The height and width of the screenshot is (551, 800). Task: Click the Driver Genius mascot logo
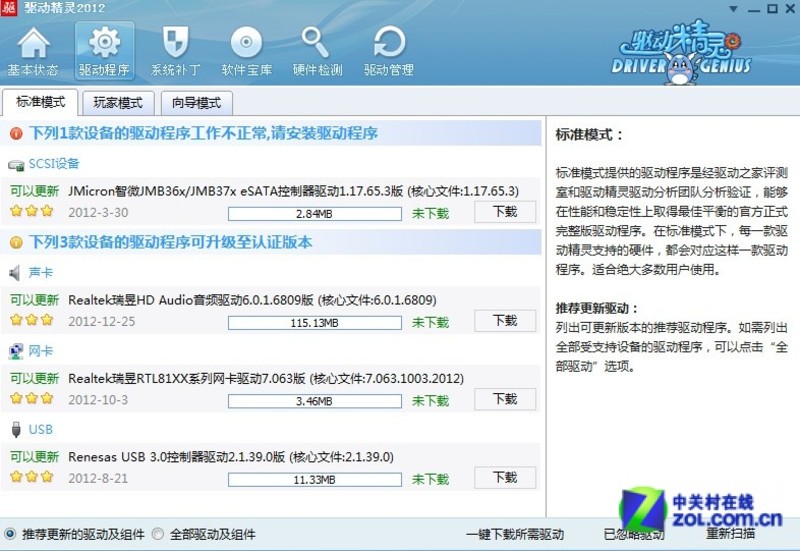(x=681, y=53)
